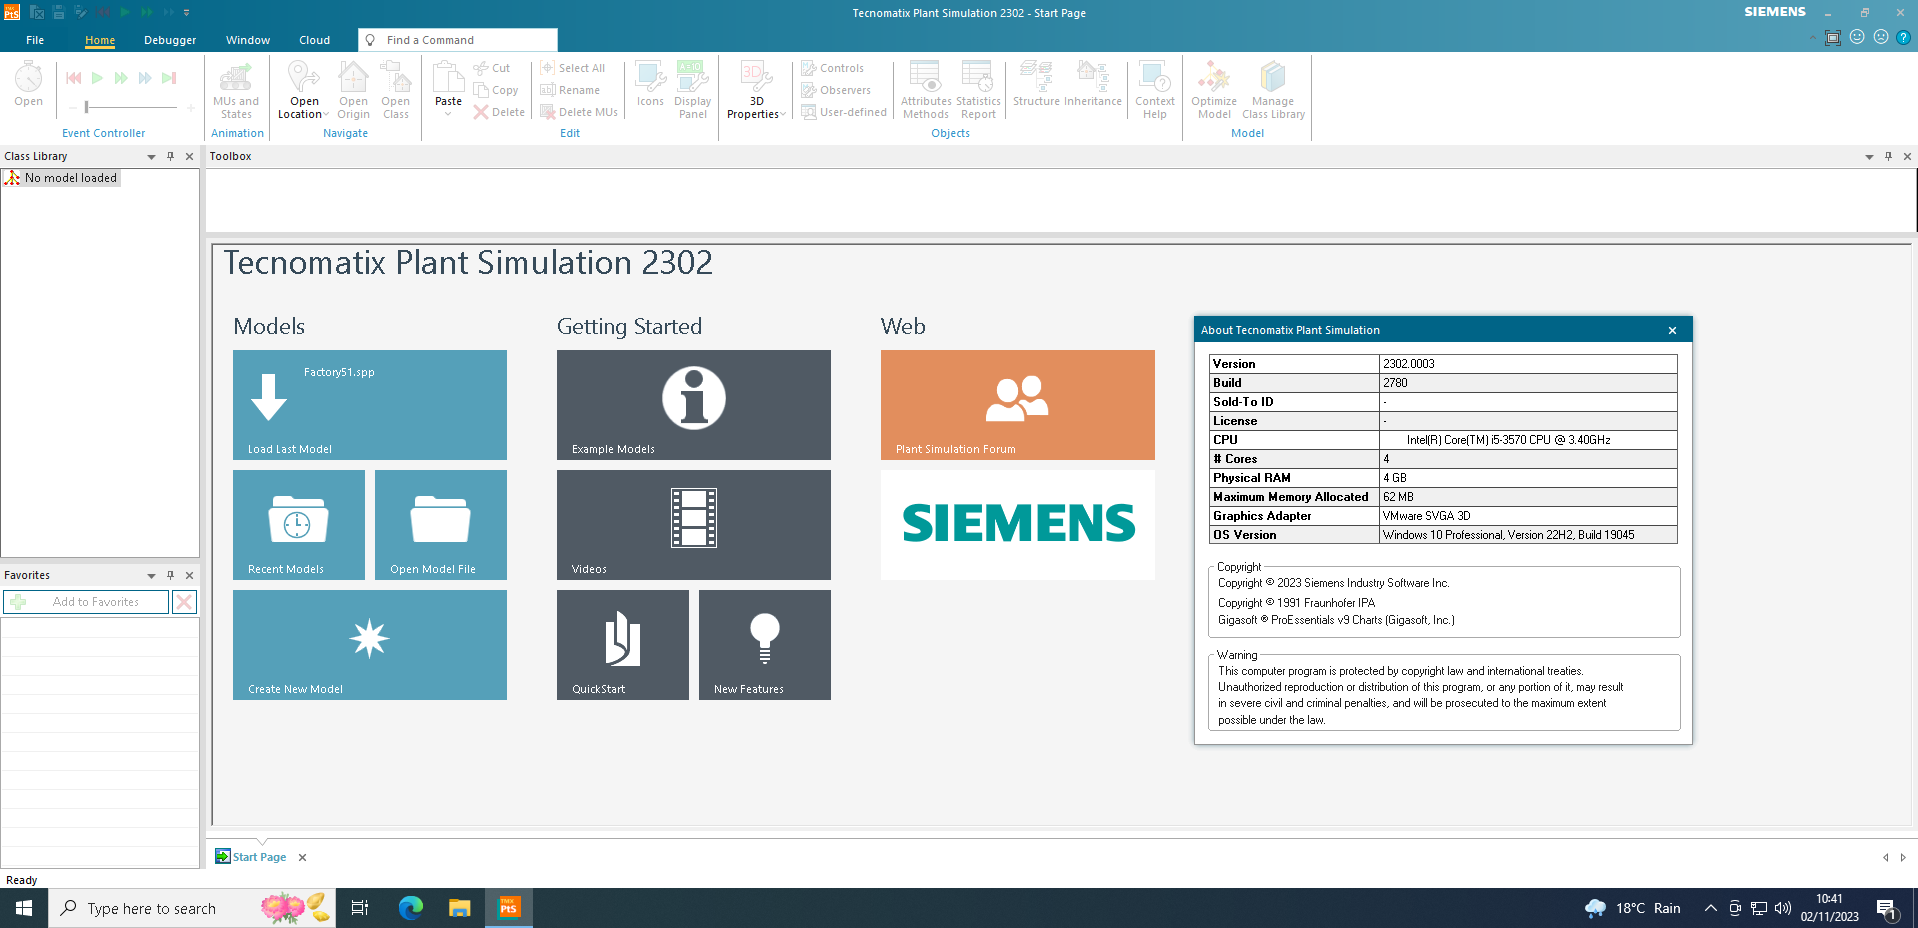The width and height of the screenshot is (1918, 928).
Task: Load last model Factory51.spp tile
Action: point(370,405)
